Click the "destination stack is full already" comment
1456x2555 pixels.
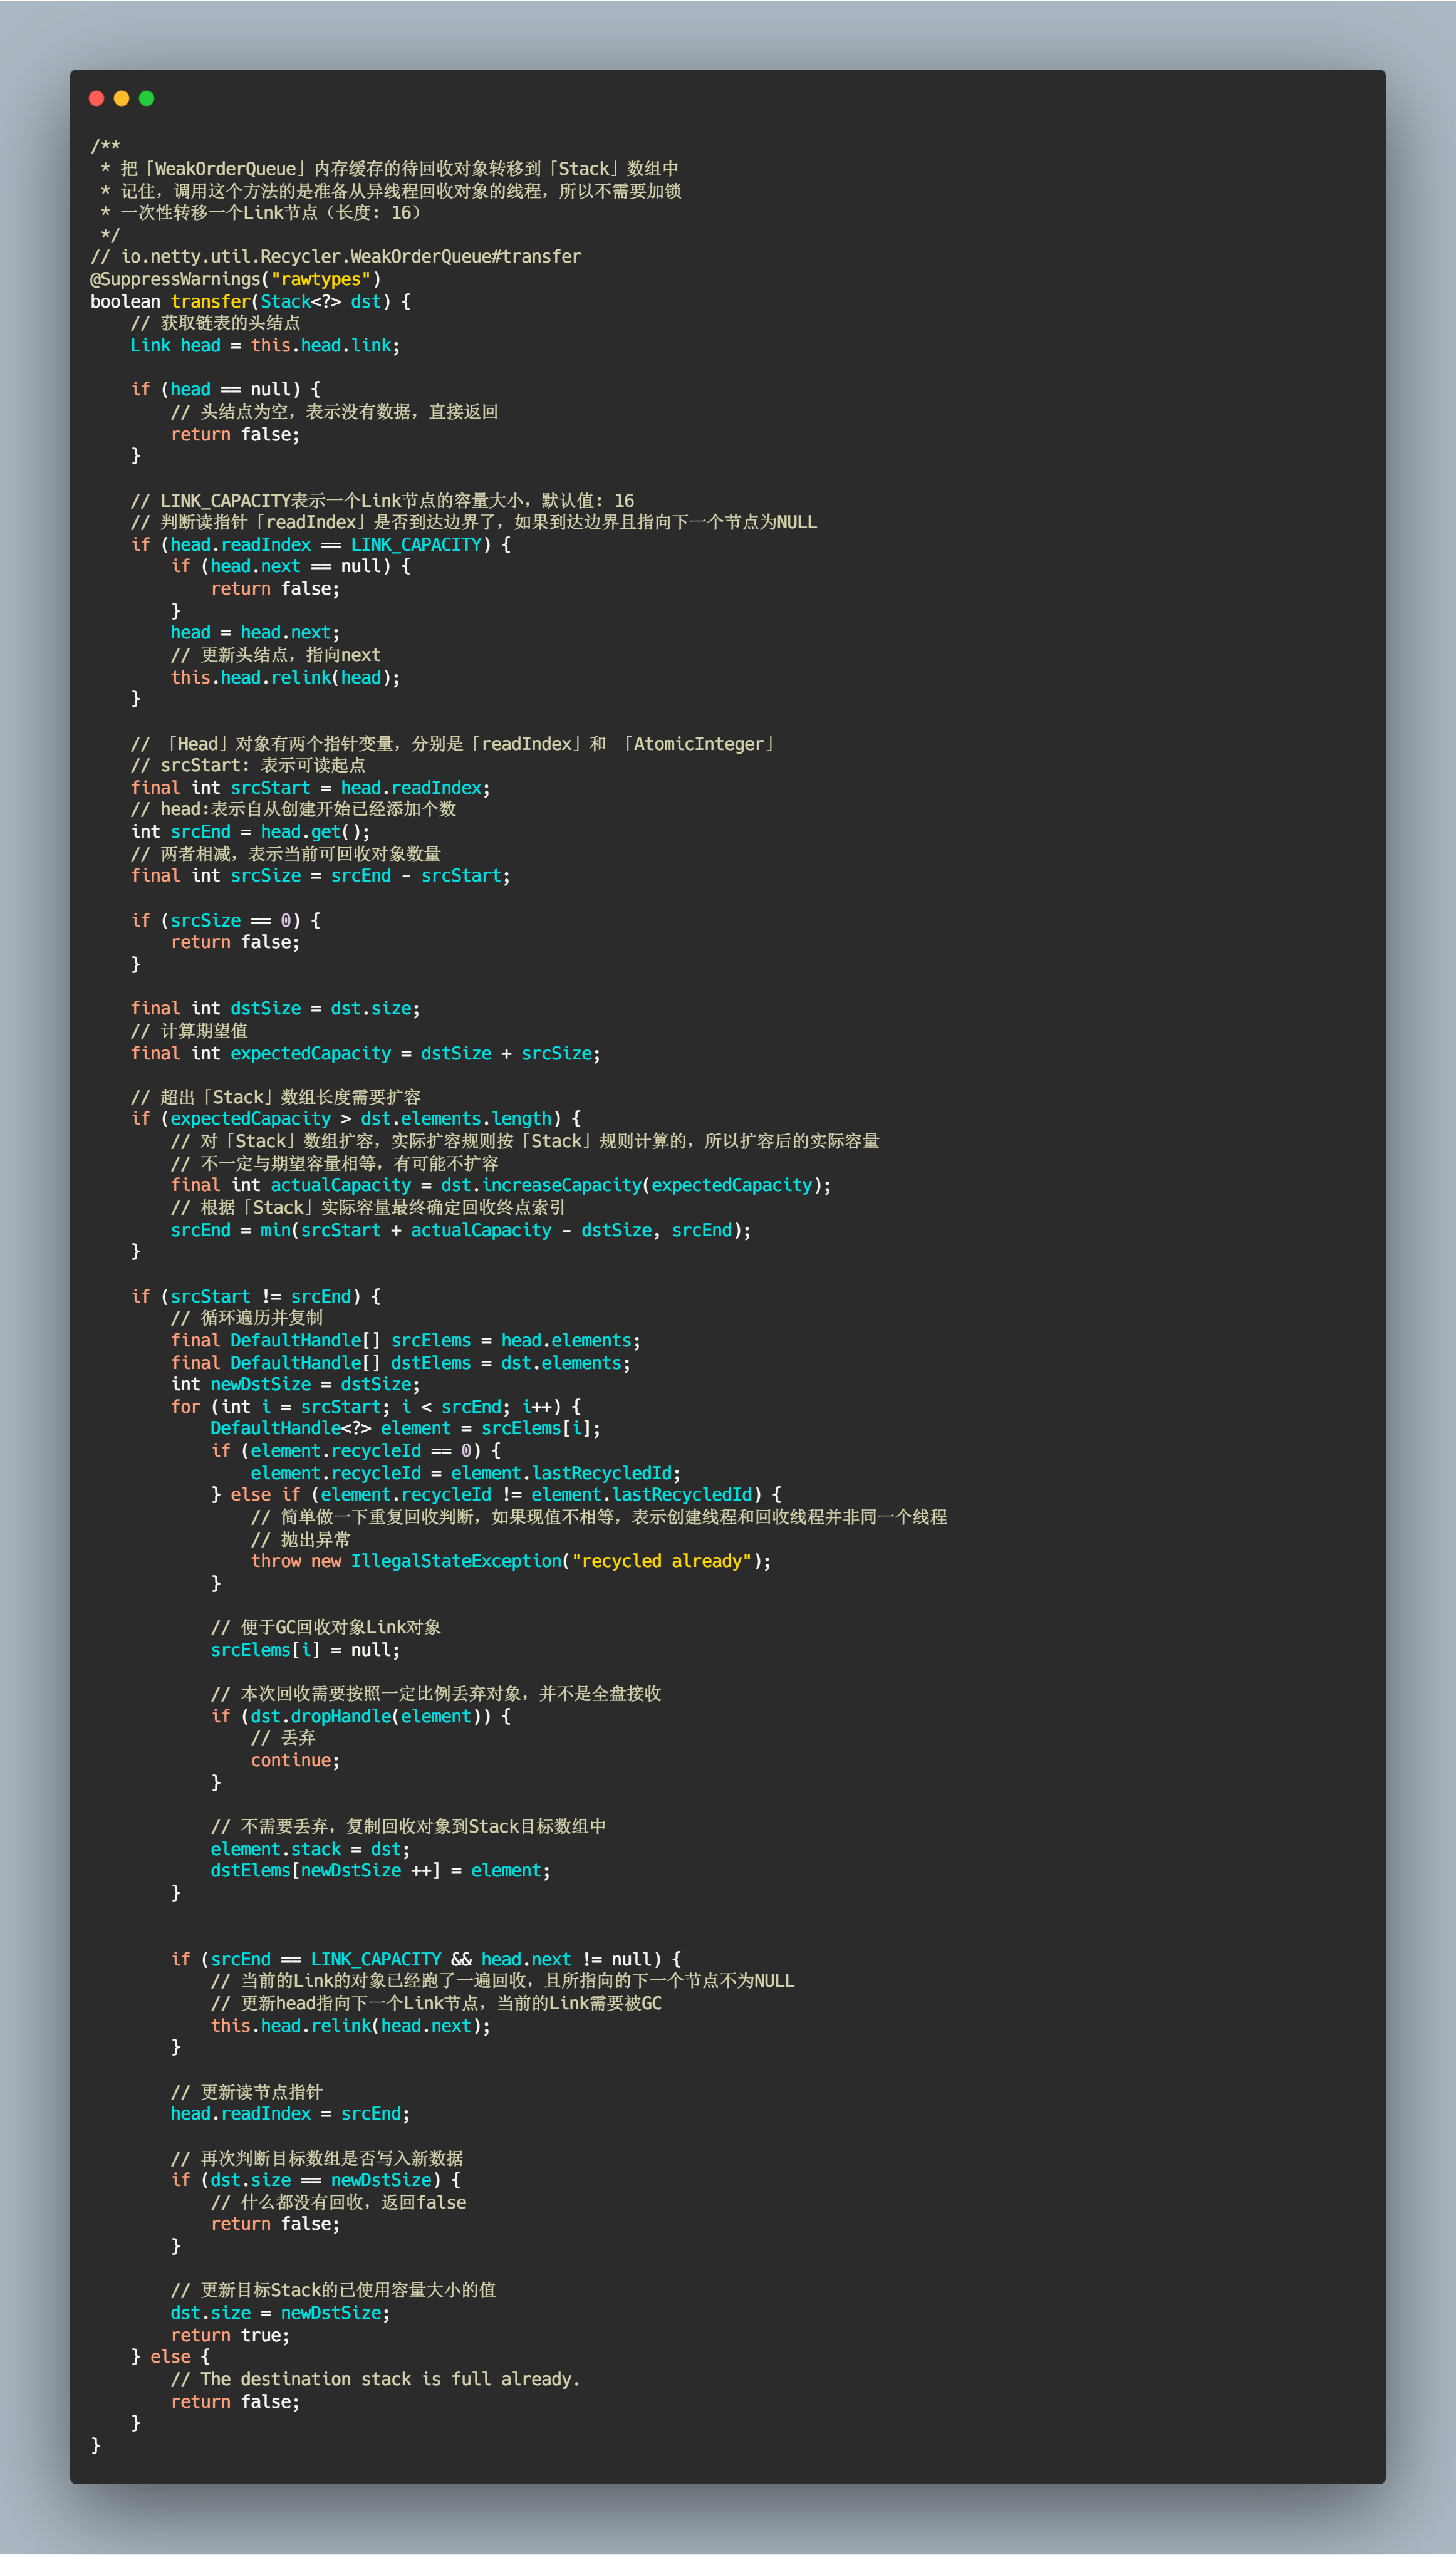point(375,2379)
